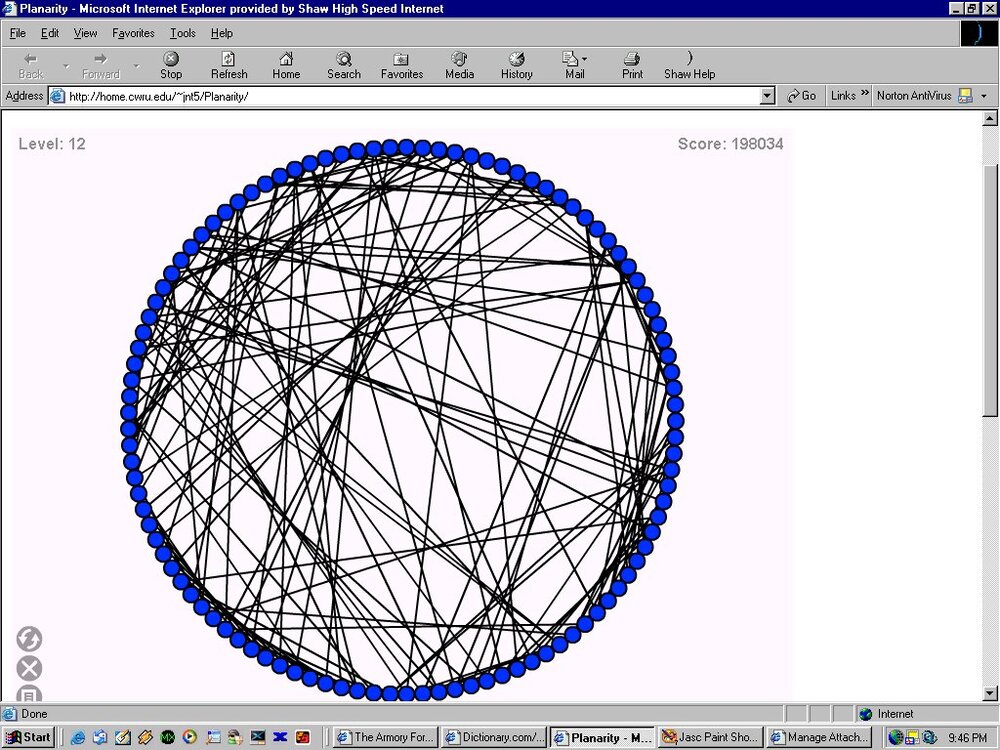Click the page scrollbar down arrow
The width and height of the screenshot is (1000, 750).
pyautogui.click(x=991, y=695)
